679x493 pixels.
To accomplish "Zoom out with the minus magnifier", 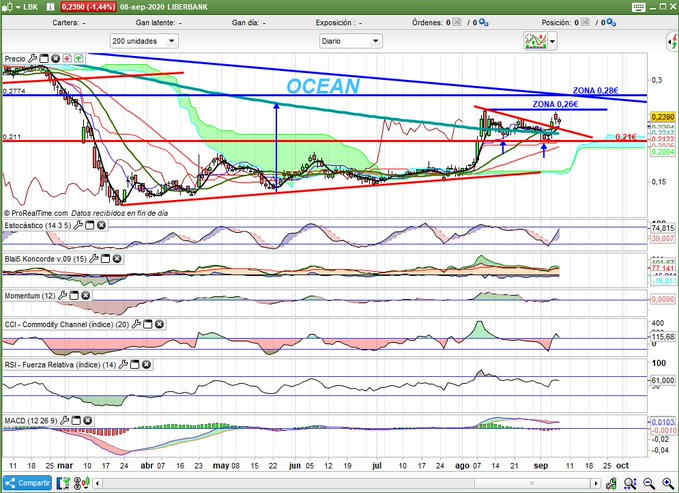I will coord(649,483).
